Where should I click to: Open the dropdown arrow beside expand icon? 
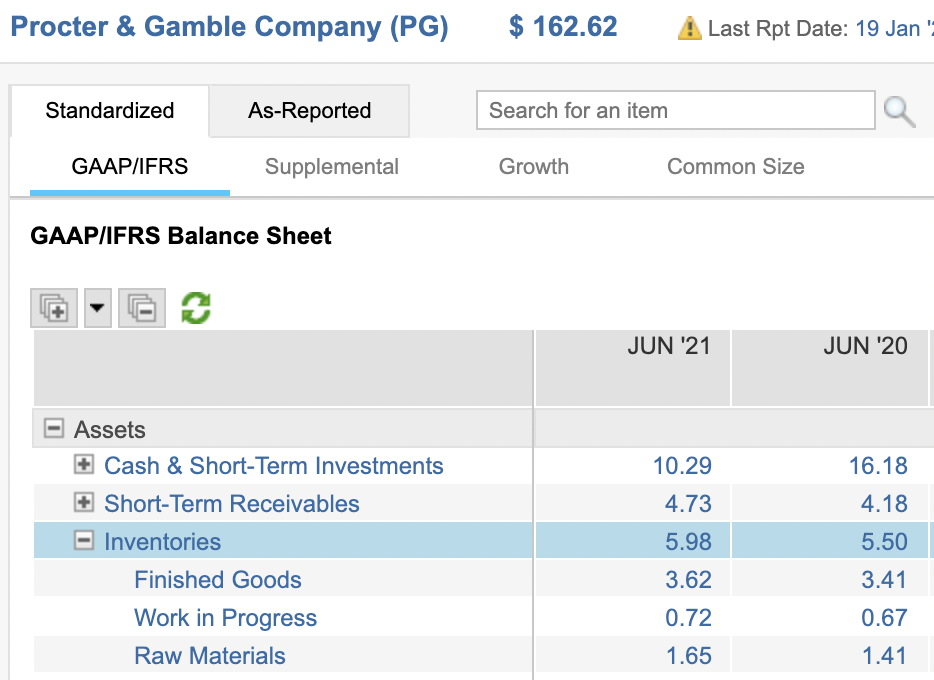(96, 308)
